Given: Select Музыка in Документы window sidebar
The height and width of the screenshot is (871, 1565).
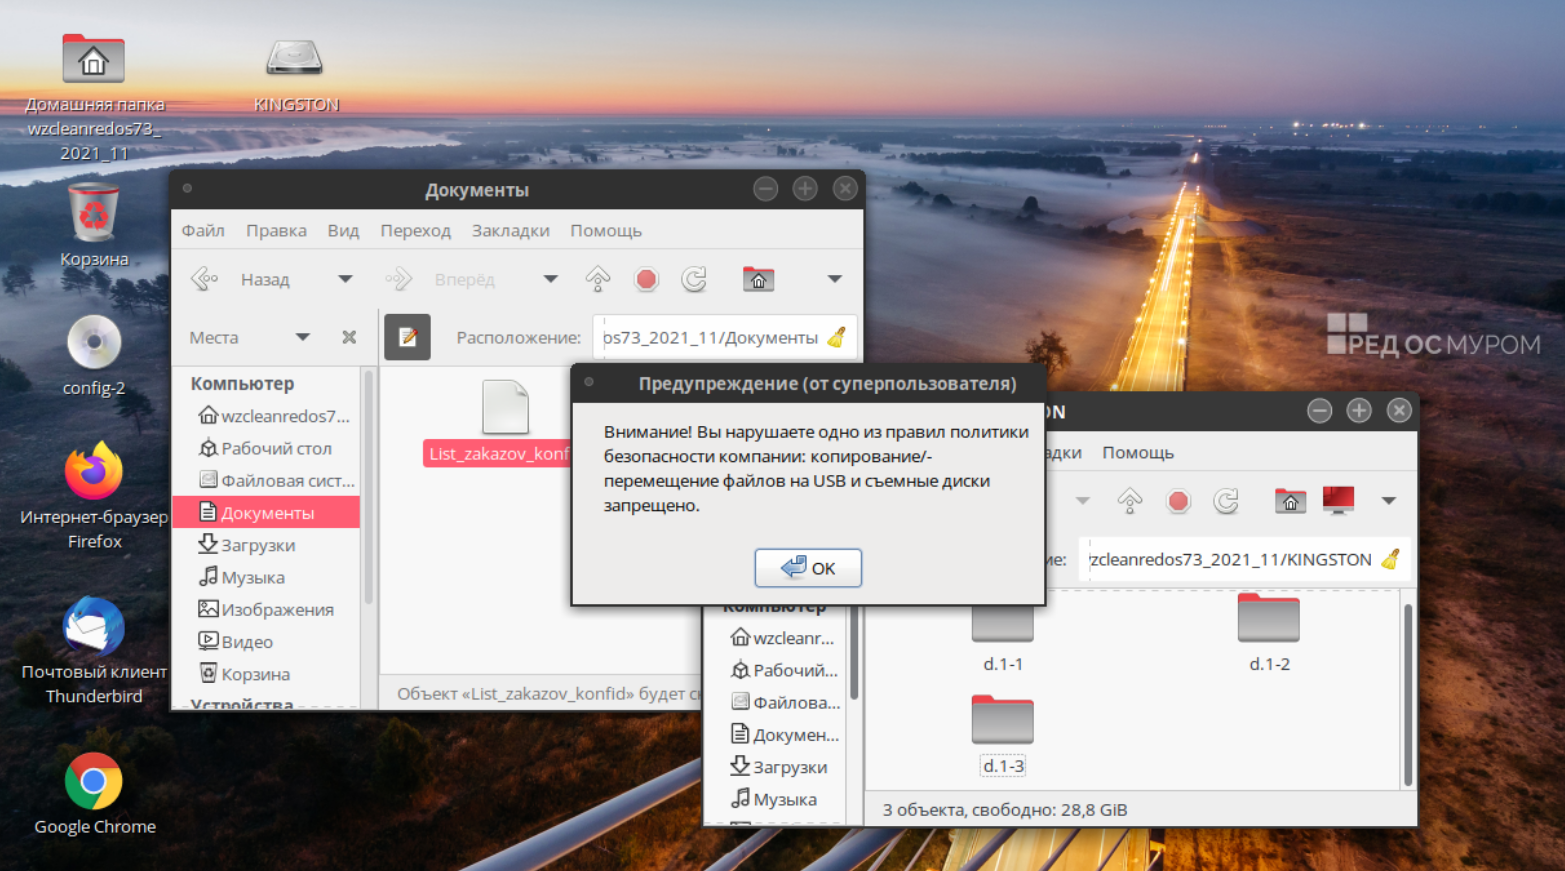Looking at the screenshot, I should coord(242,577).
